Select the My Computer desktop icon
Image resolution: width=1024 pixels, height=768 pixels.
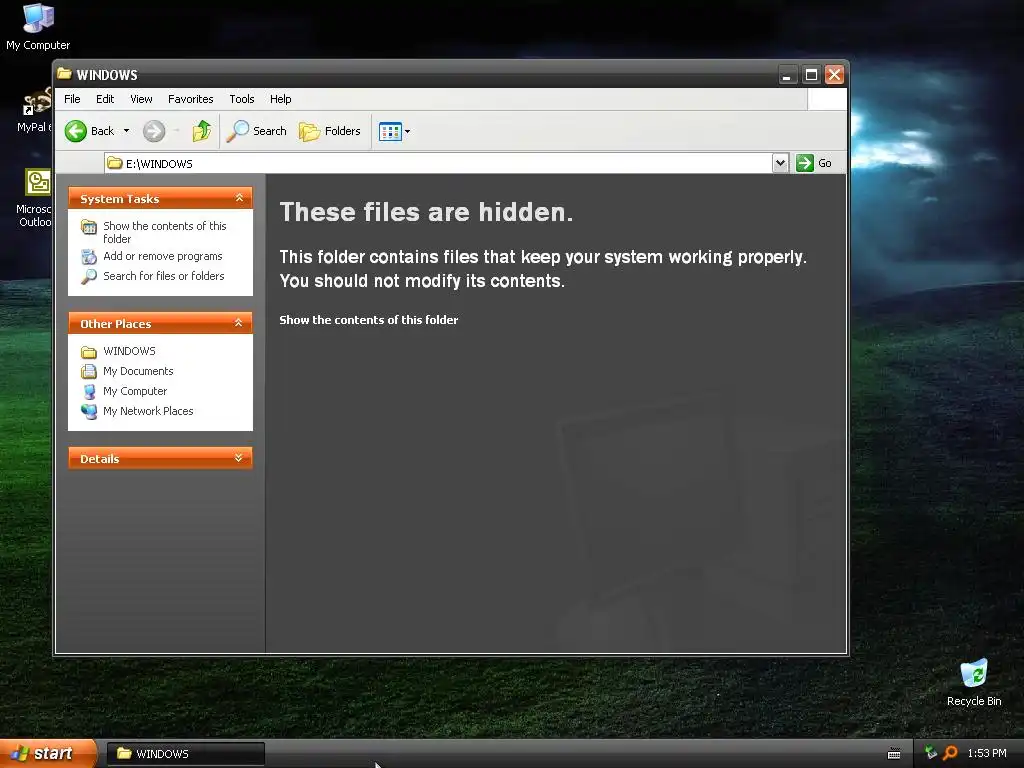[38, 27]
